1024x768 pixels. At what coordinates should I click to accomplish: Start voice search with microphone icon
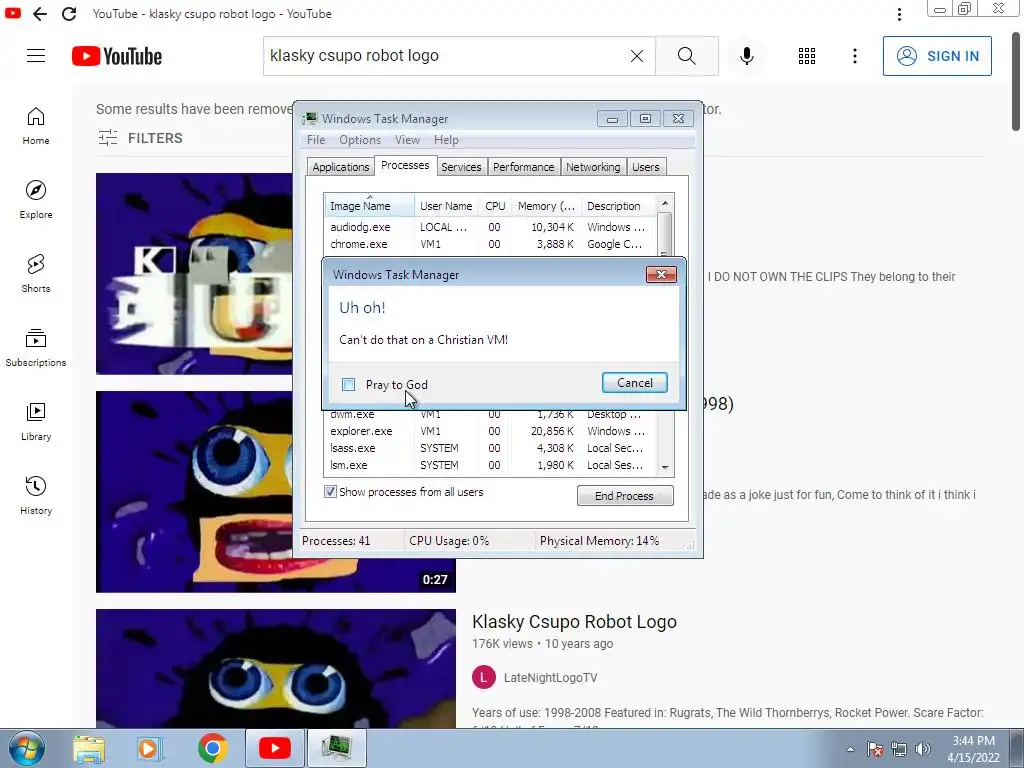pos(746,56)
